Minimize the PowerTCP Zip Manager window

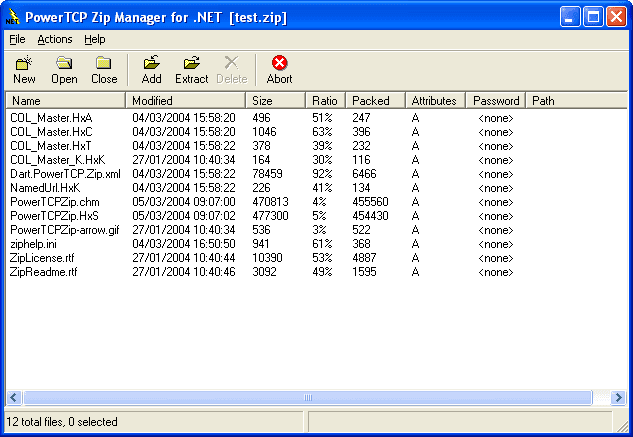[x=570, y=17]
